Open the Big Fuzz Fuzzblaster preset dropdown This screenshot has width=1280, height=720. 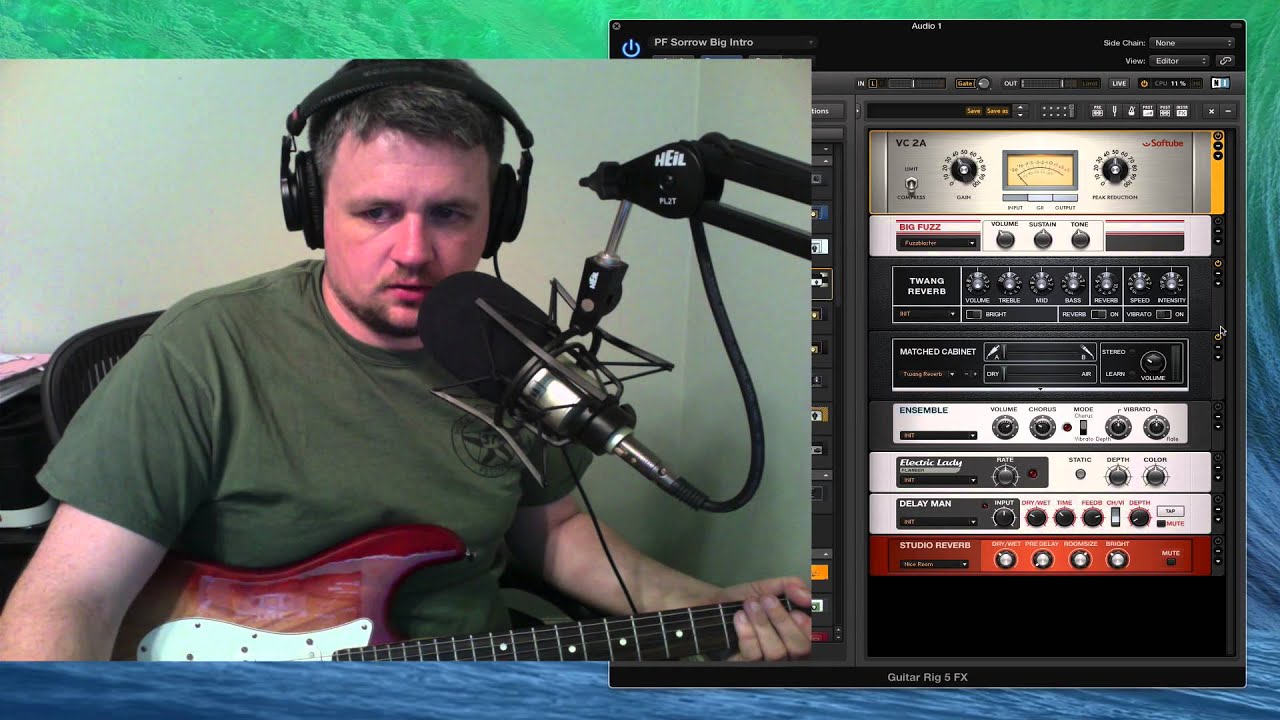pyautogui.click(x=937, y=243)
